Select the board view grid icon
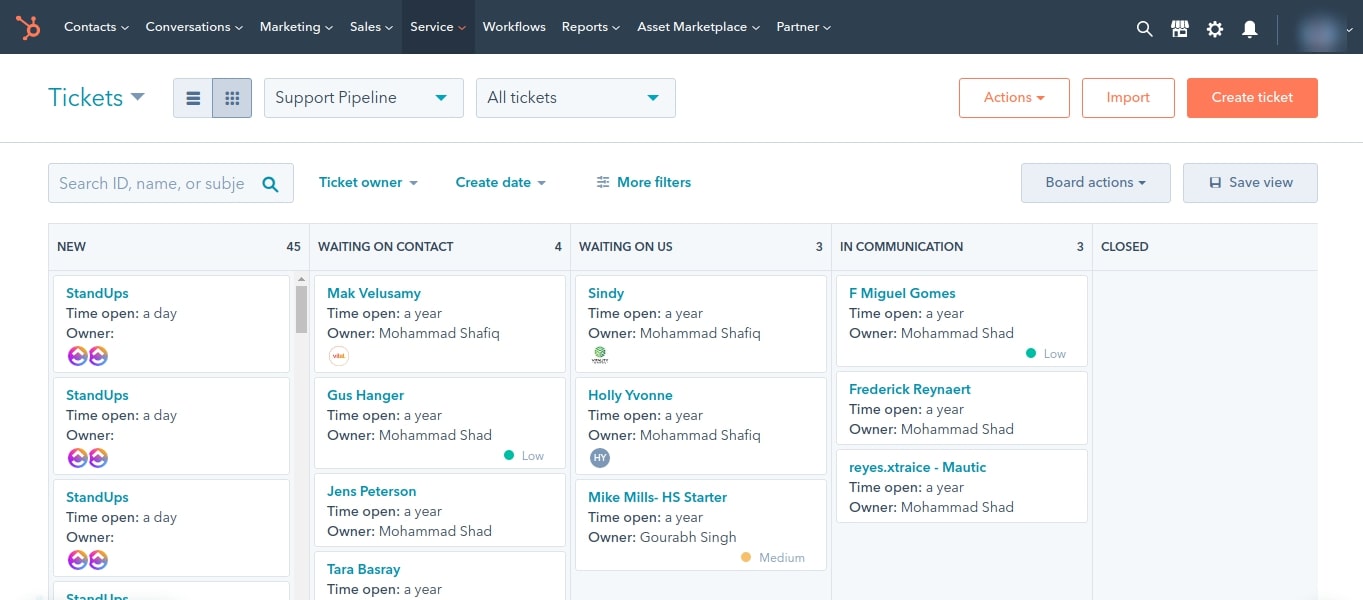The image size is (1363, 600). click(x=230, y=97)
